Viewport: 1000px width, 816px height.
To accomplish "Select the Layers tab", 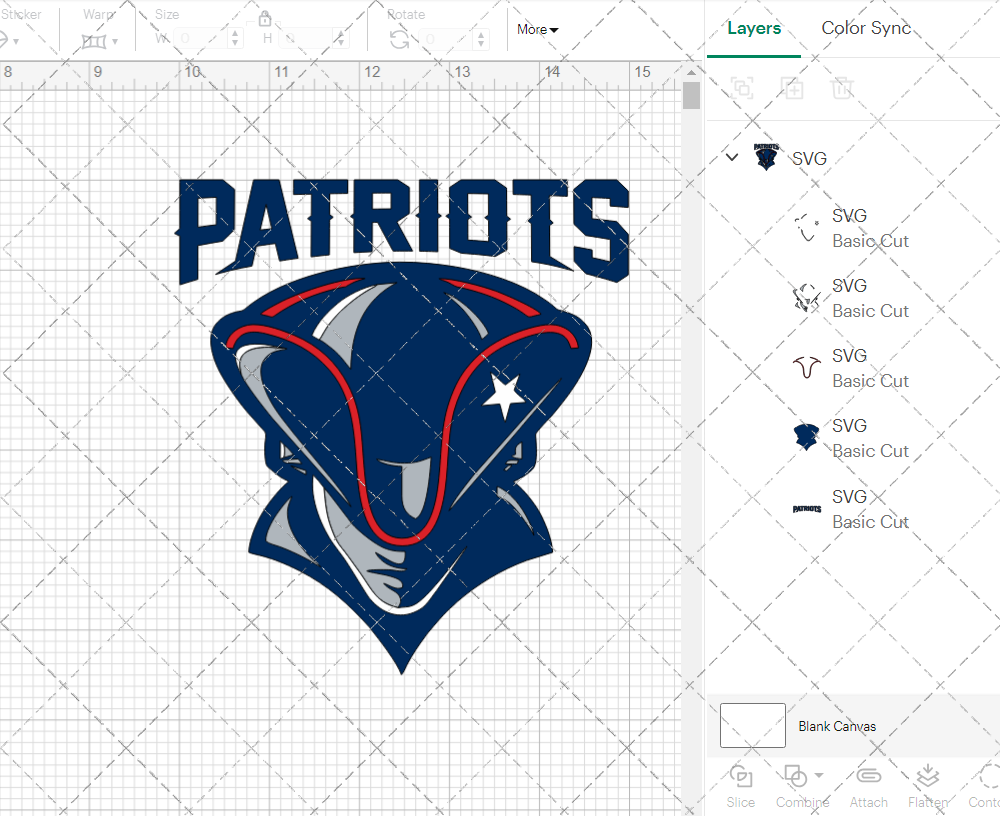I will pos(754,28).
